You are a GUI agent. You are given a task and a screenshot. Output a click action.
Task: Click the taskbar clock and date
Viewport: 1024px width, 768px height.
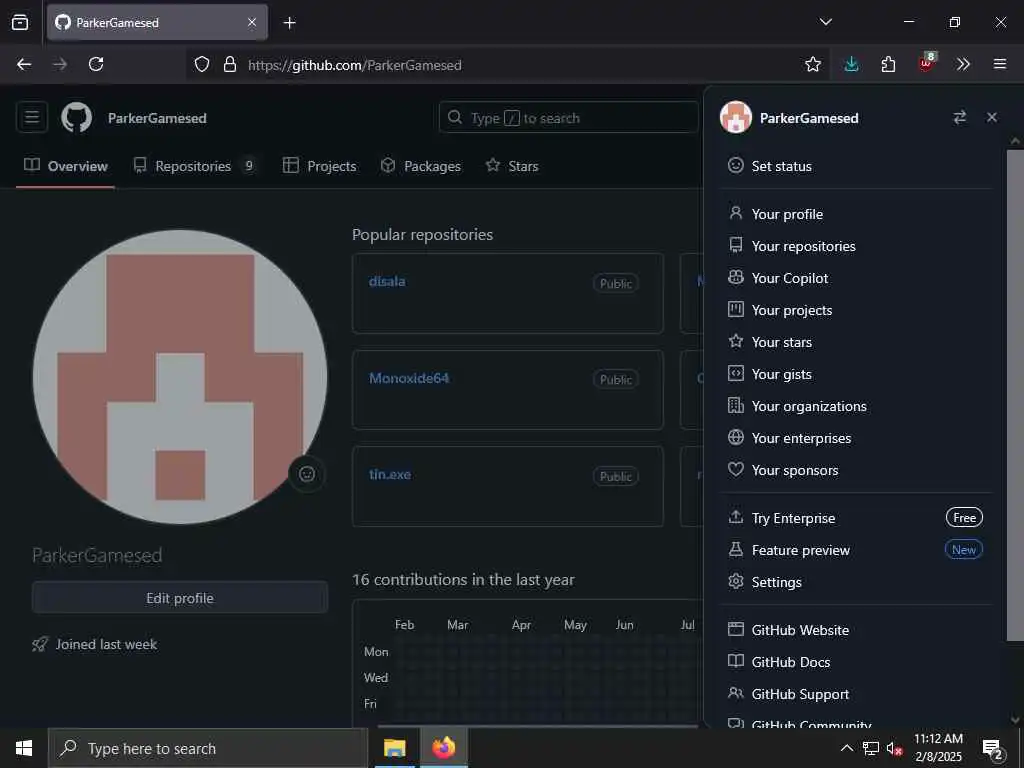(938, 748)
